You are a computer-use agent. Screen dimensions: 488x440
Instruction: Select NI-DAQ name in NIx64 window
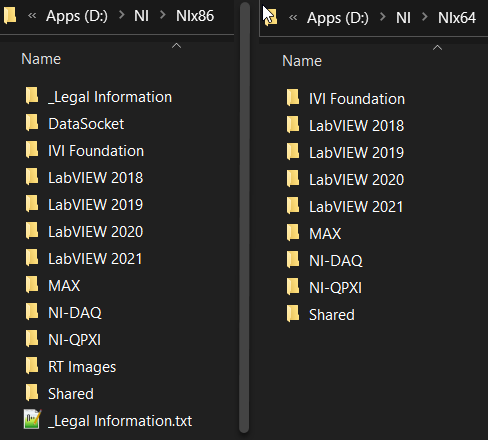pyautogui.click(x=336, y=261)
